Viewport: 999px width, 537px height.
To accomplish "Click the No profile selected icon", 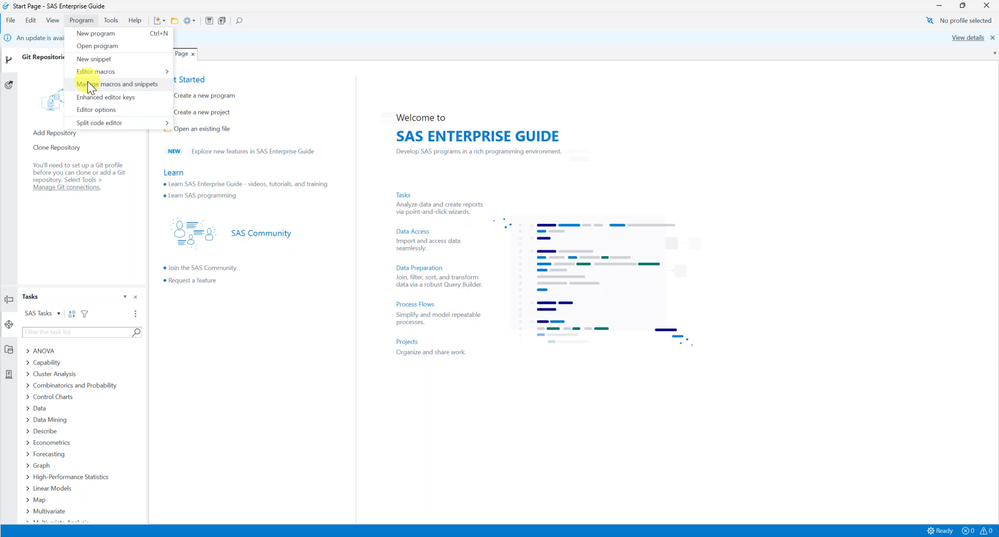I will click(930, 20).
